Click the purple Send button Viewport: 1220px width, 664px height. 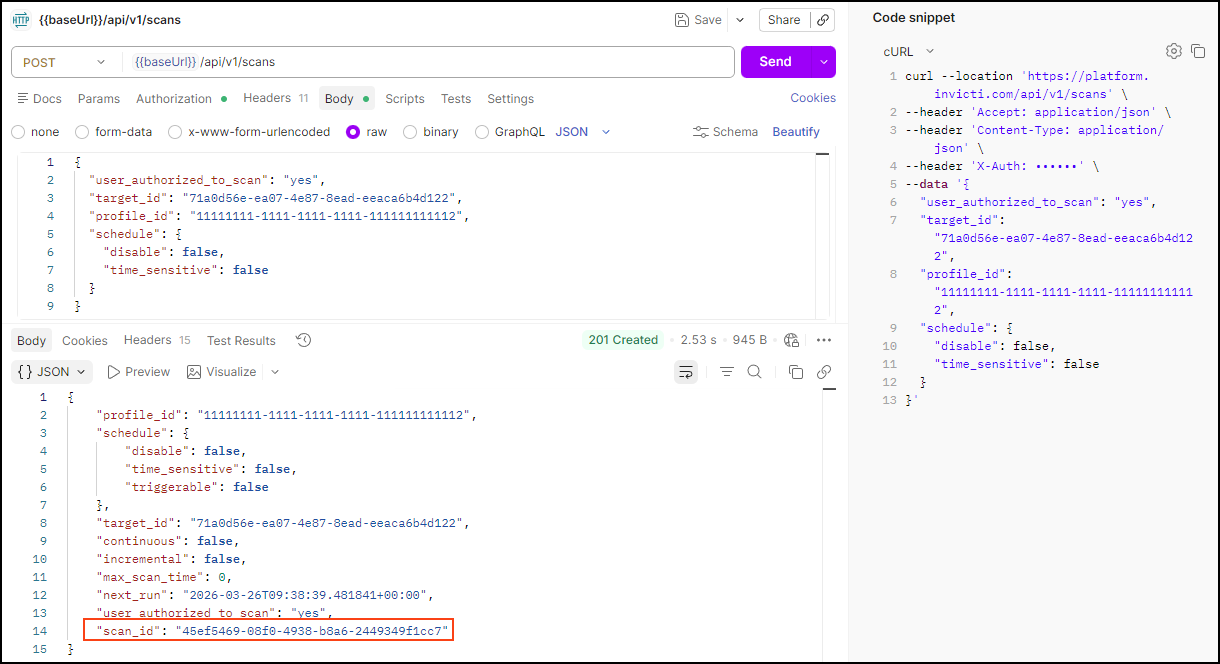776,62
